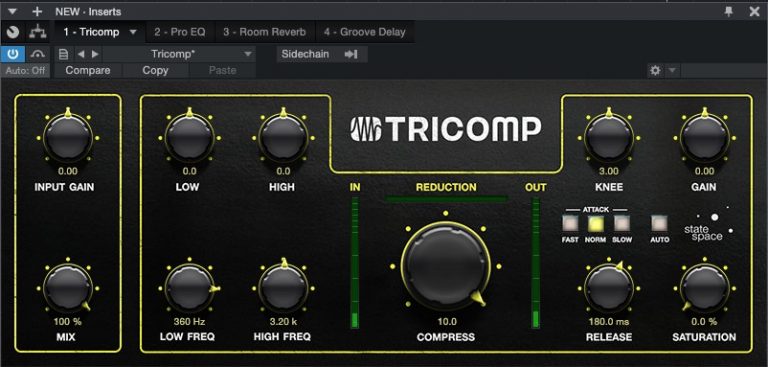Click the Input Gain knob

click(68, 138)
